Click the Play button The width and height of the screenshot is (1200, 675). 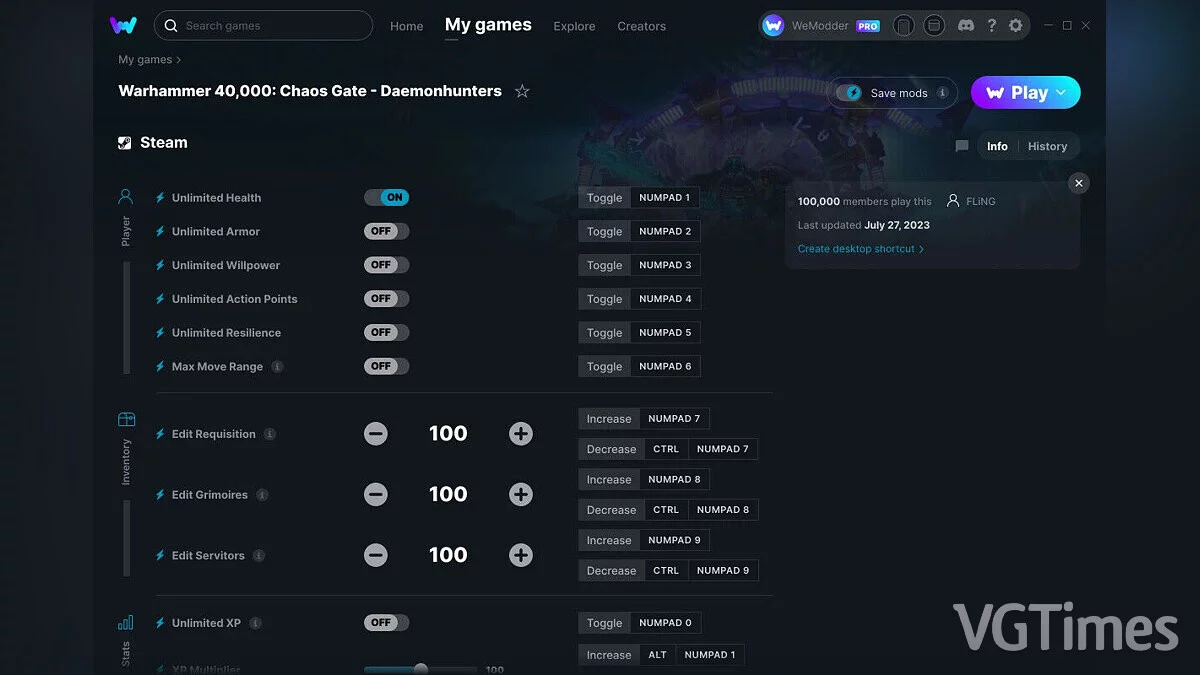click(1026, 92)
